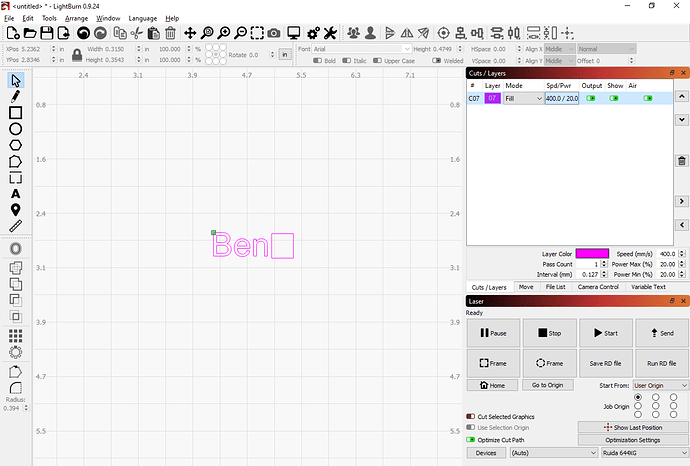
Task: Zoom in on the workspace
Action: tap(224, 33)
